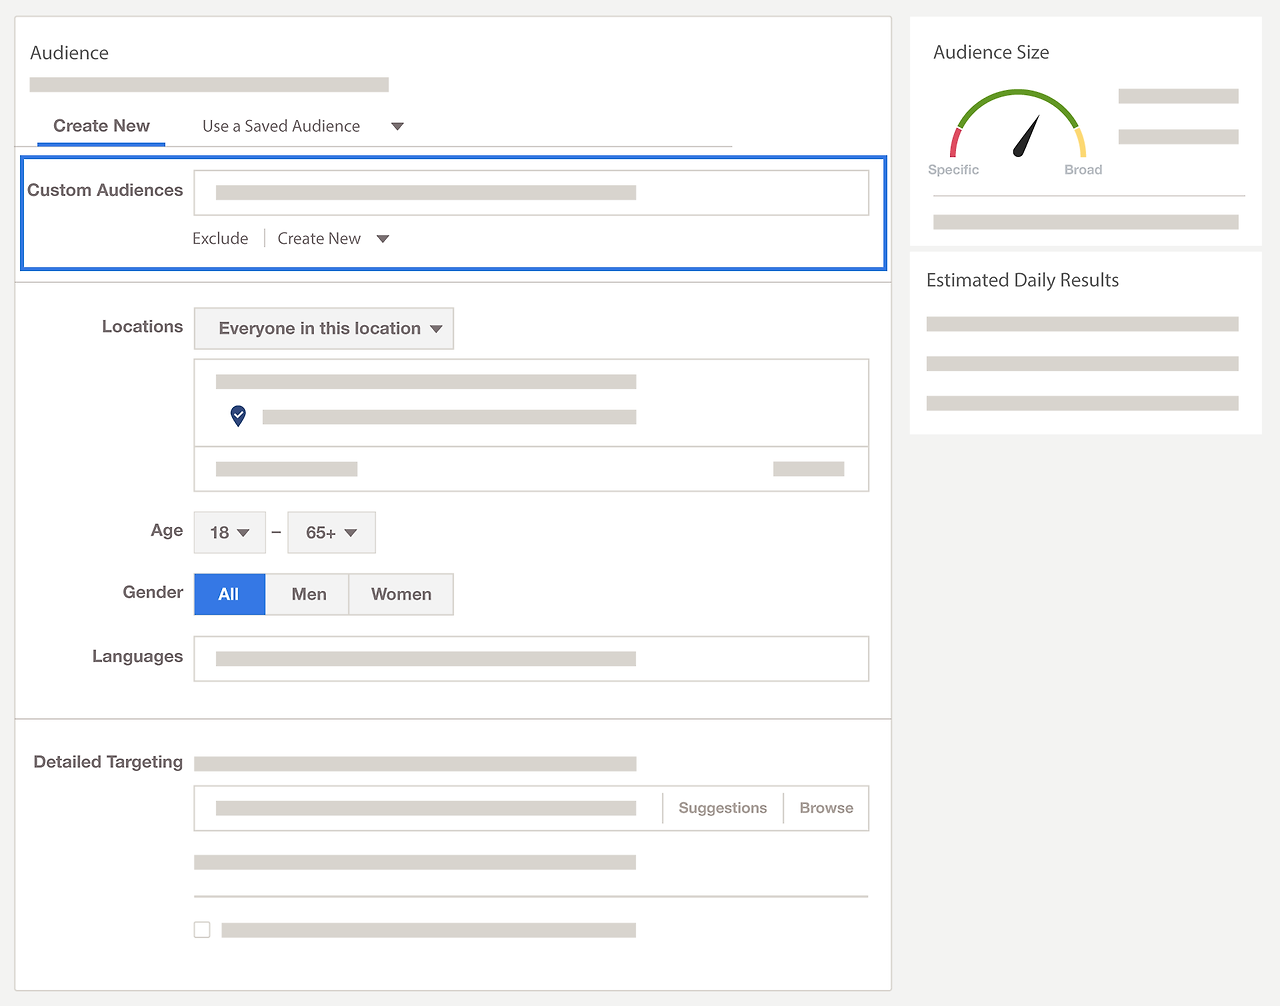Click the green arc of audience gauge

[x=1018, y=102]
